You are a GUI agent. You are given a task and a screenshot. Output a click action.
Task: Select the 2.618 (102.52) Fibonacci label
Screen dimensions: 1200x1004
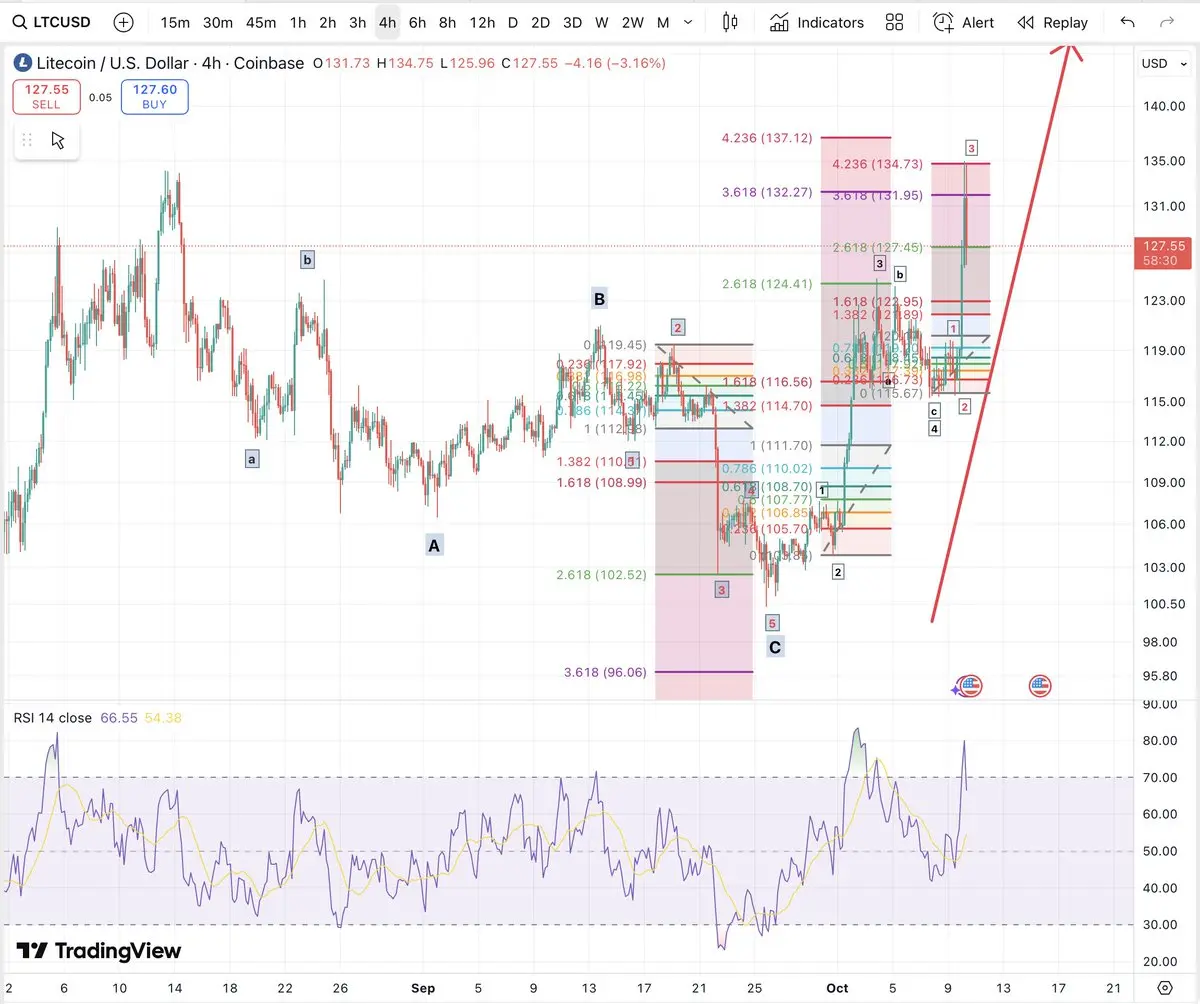coord(601,575)
